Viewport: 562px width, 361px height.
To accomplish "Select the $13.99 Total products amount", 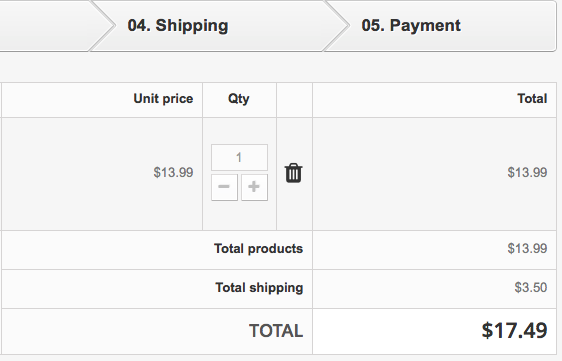I will coord(527,248).
